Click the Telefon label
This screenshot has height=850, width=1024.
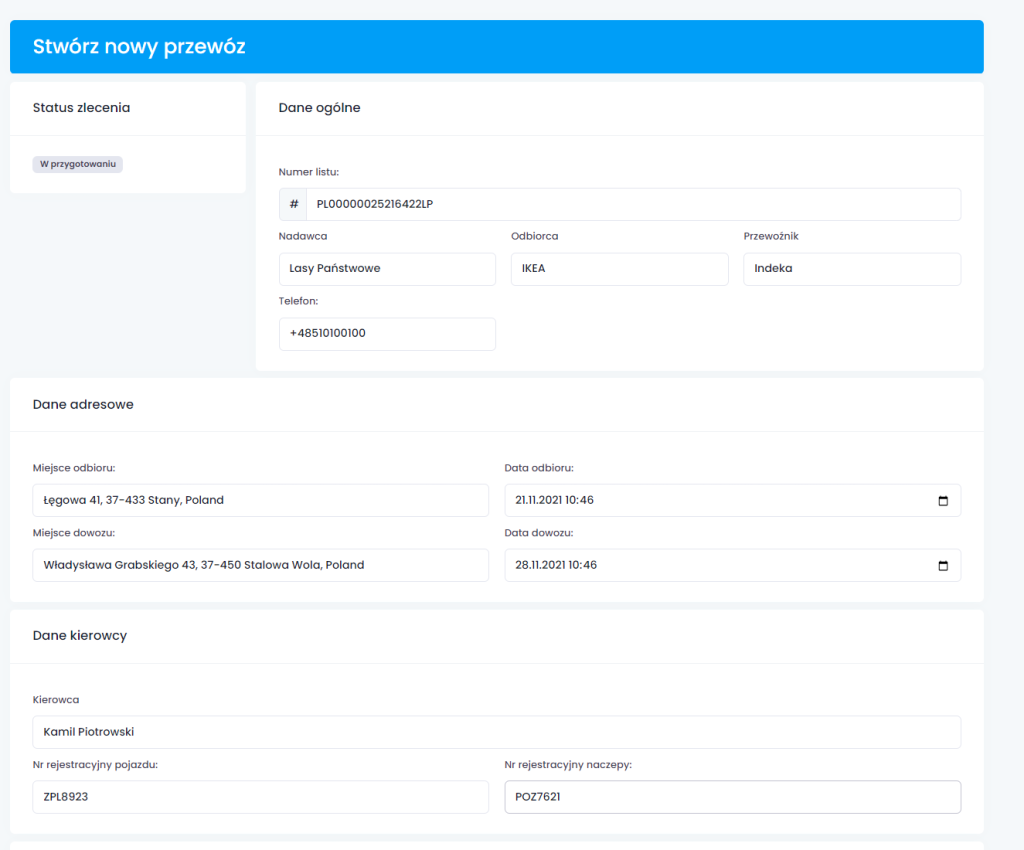[298, 301]
